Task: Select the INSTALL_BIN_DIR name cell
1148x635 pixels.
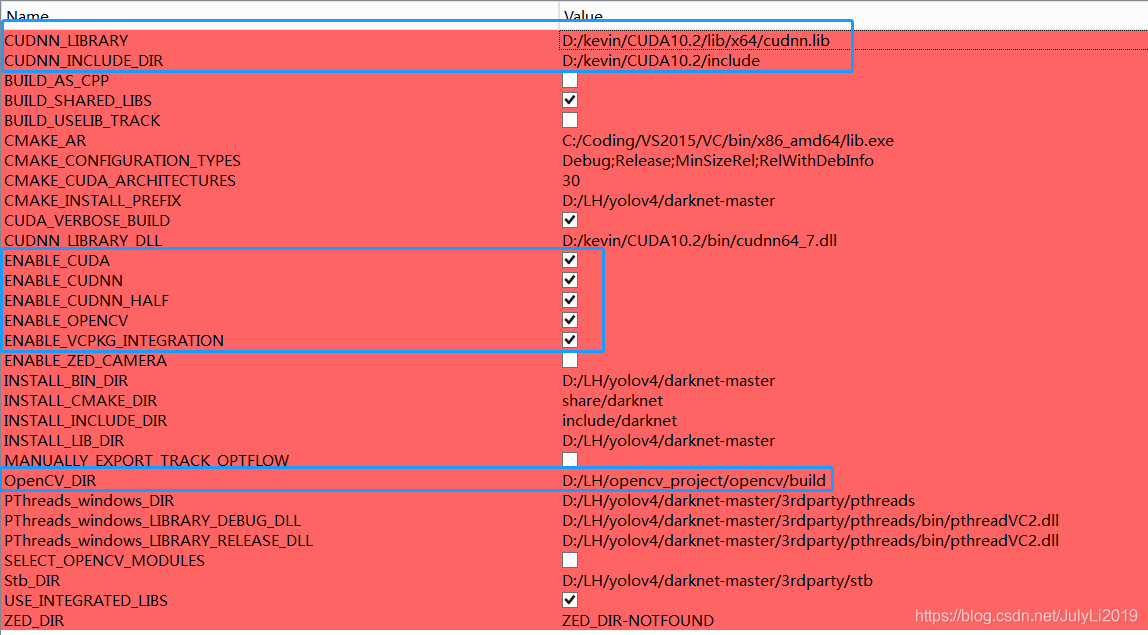Action: point(67,380)
